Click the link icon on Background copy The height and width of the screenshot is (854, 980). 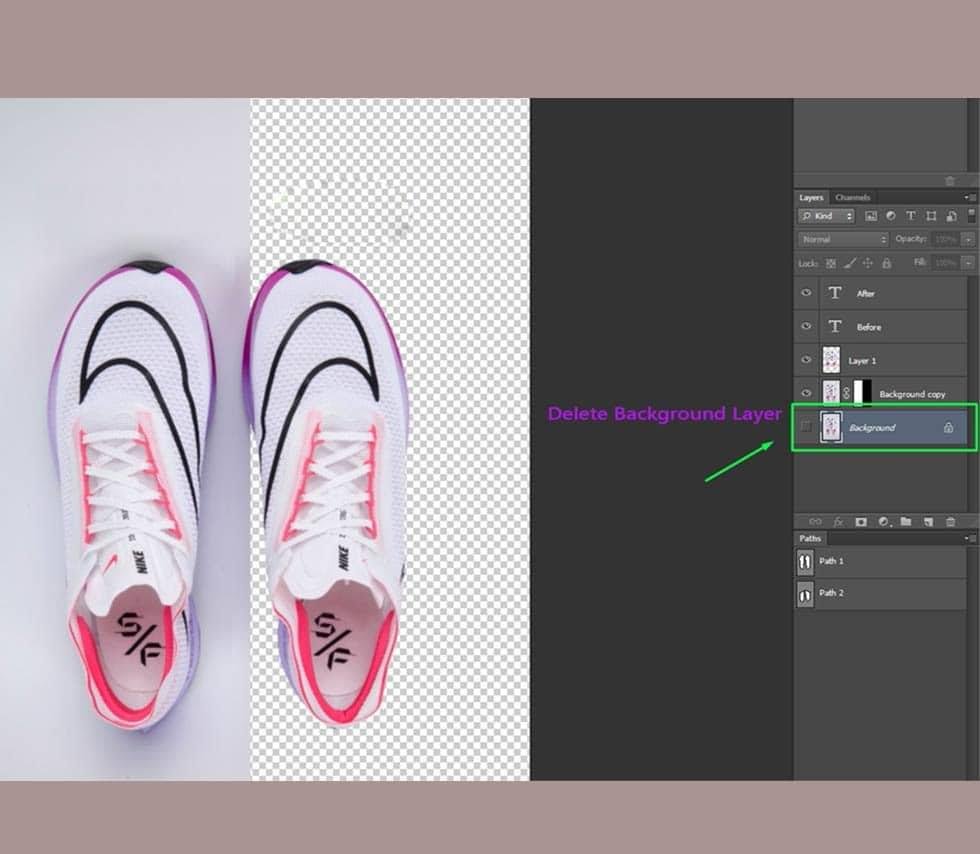(846, 393)
